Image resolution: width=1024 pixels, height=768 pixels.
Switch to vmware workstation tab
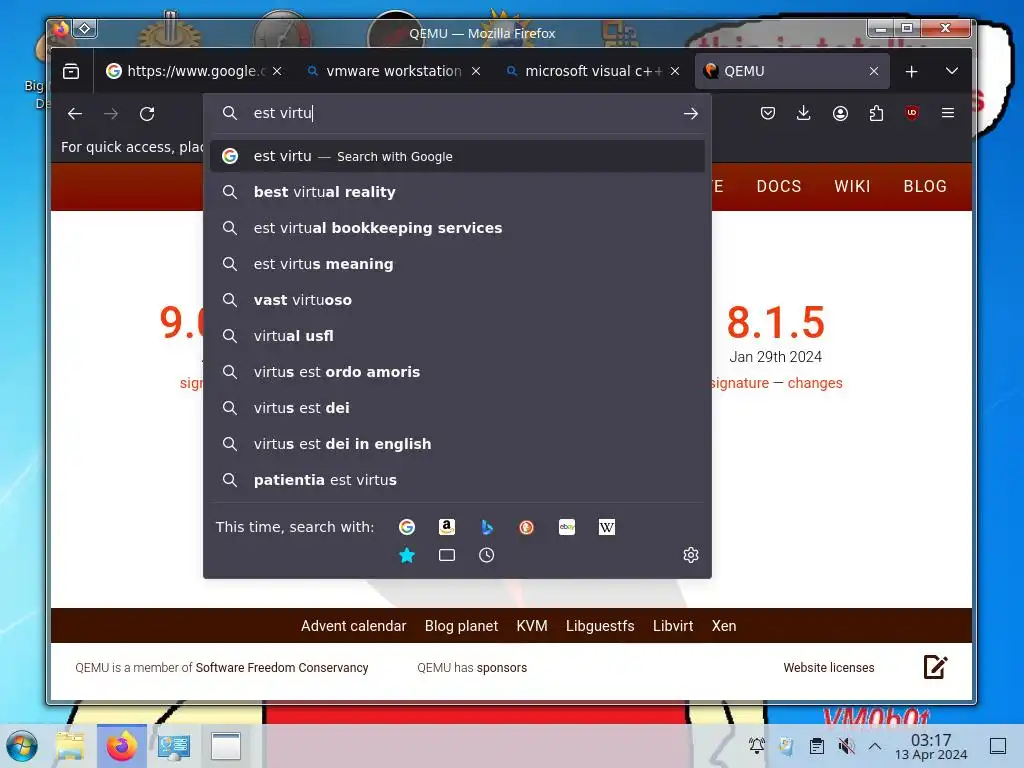click(386, 71)
